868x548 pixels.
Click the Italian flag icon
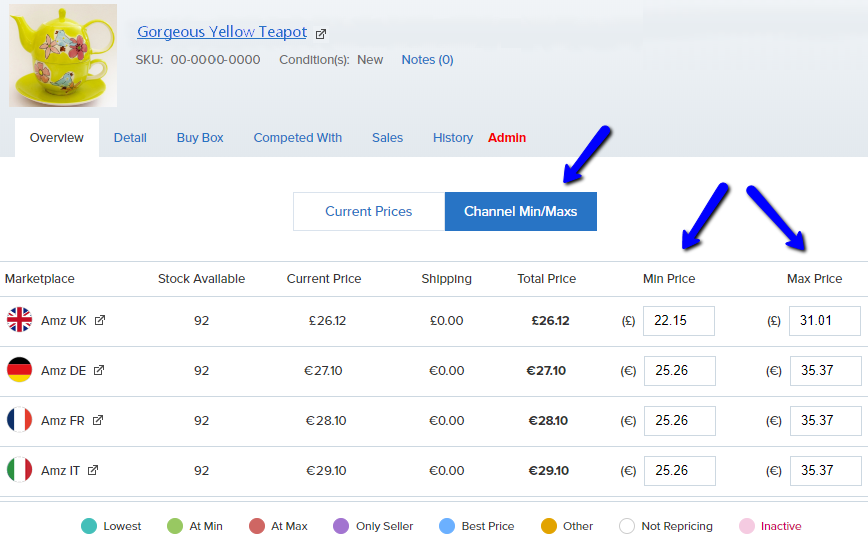[x=20, y=470]
